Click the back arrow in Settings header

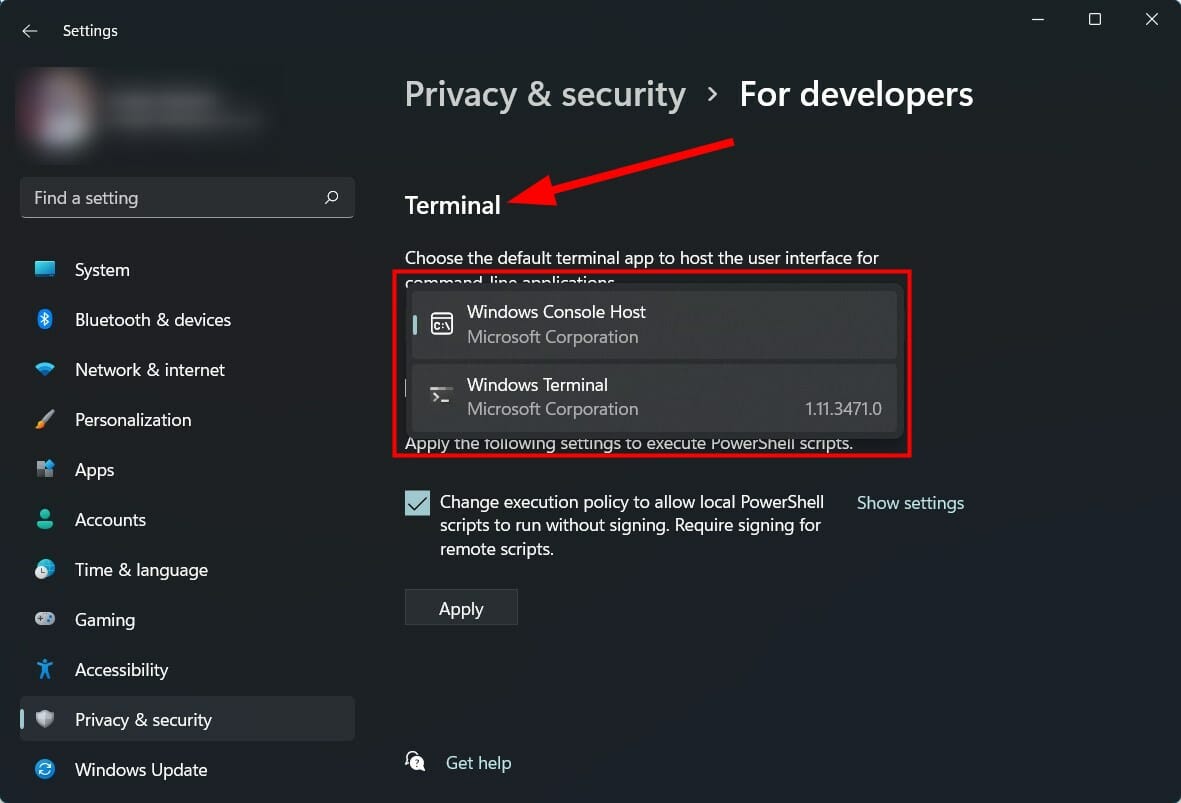pos(30,31)
